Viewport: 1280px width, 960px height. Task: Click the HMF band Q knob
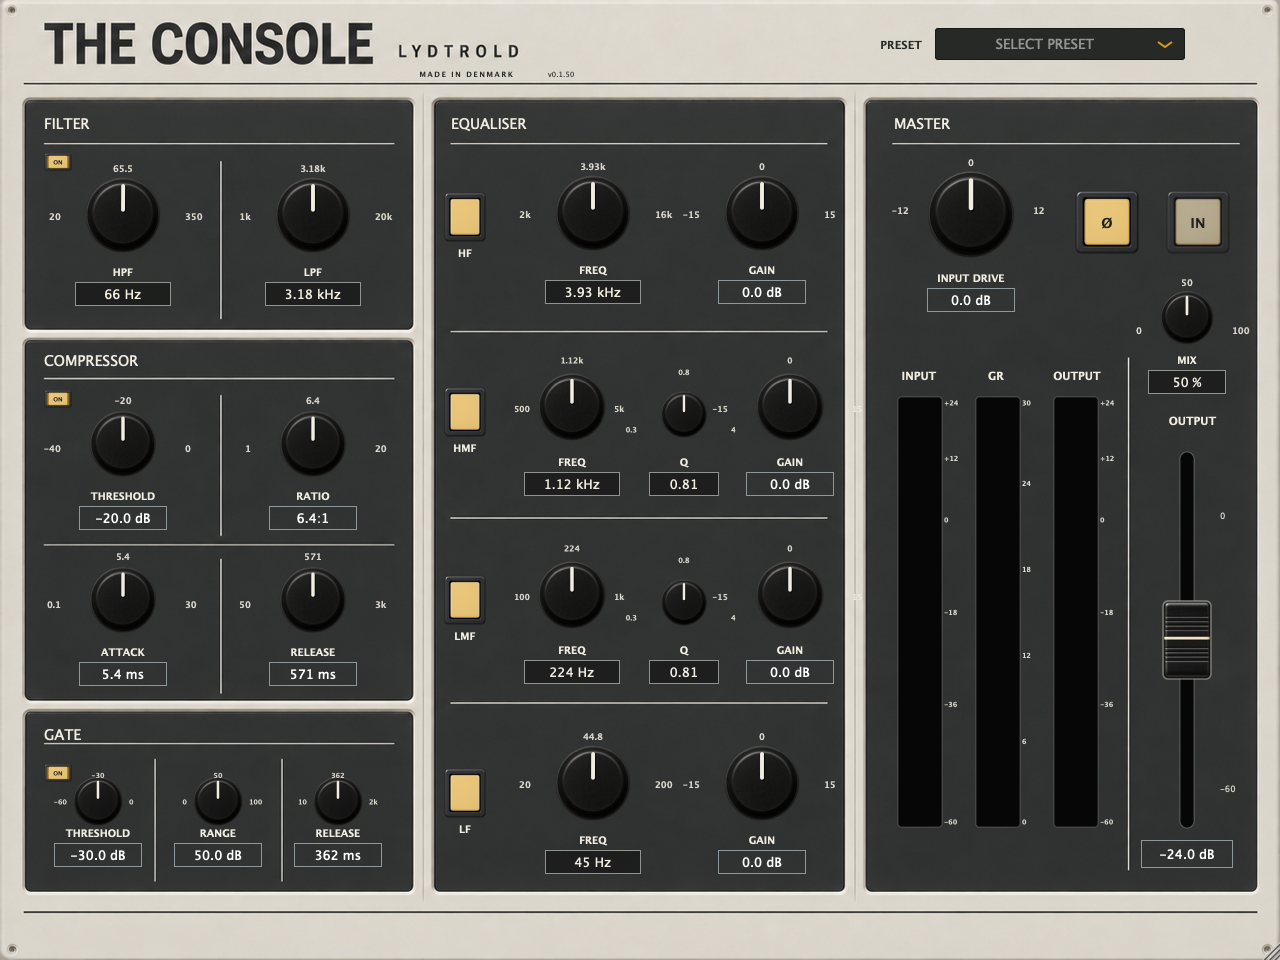pos(684,413)
